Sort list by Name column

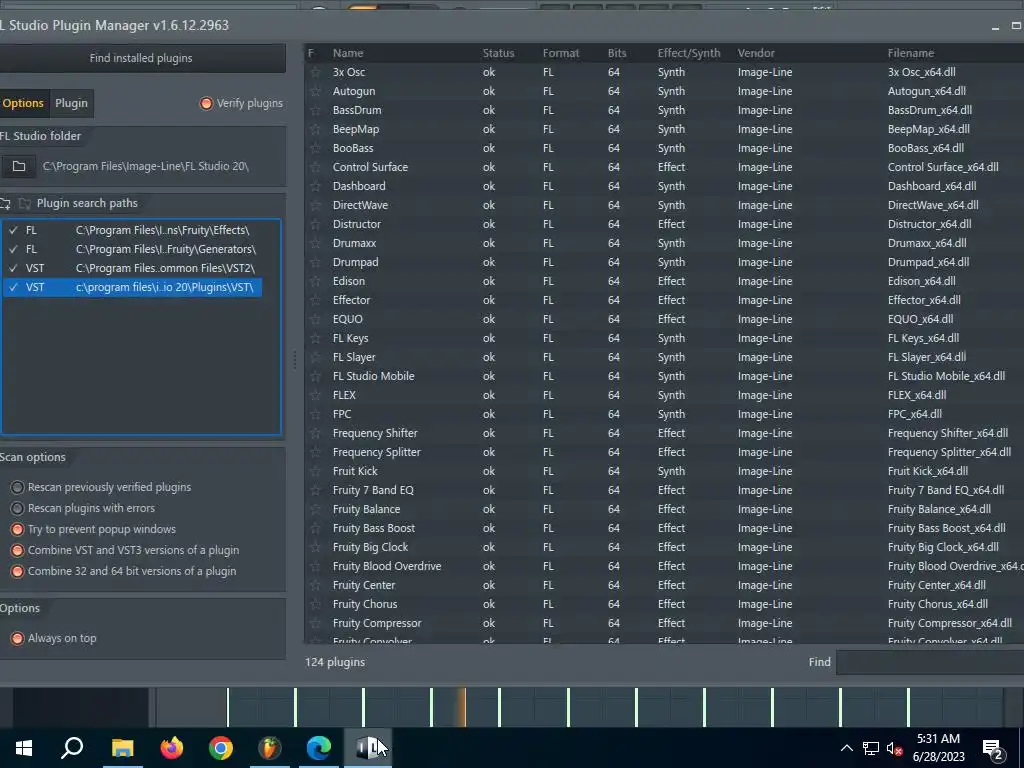(348, 54)
